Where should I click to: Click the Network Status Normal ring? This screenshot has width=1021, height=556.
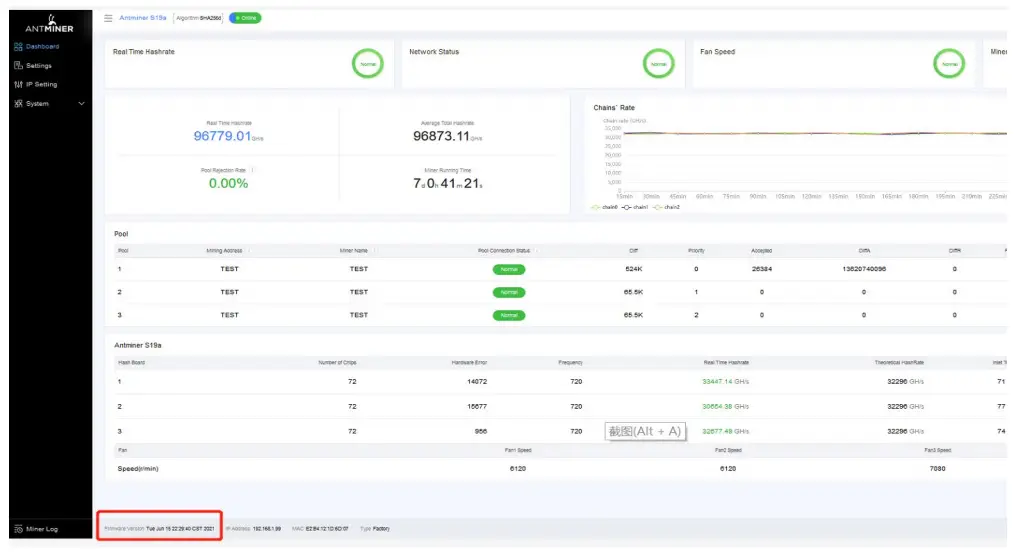coord(658,64)
